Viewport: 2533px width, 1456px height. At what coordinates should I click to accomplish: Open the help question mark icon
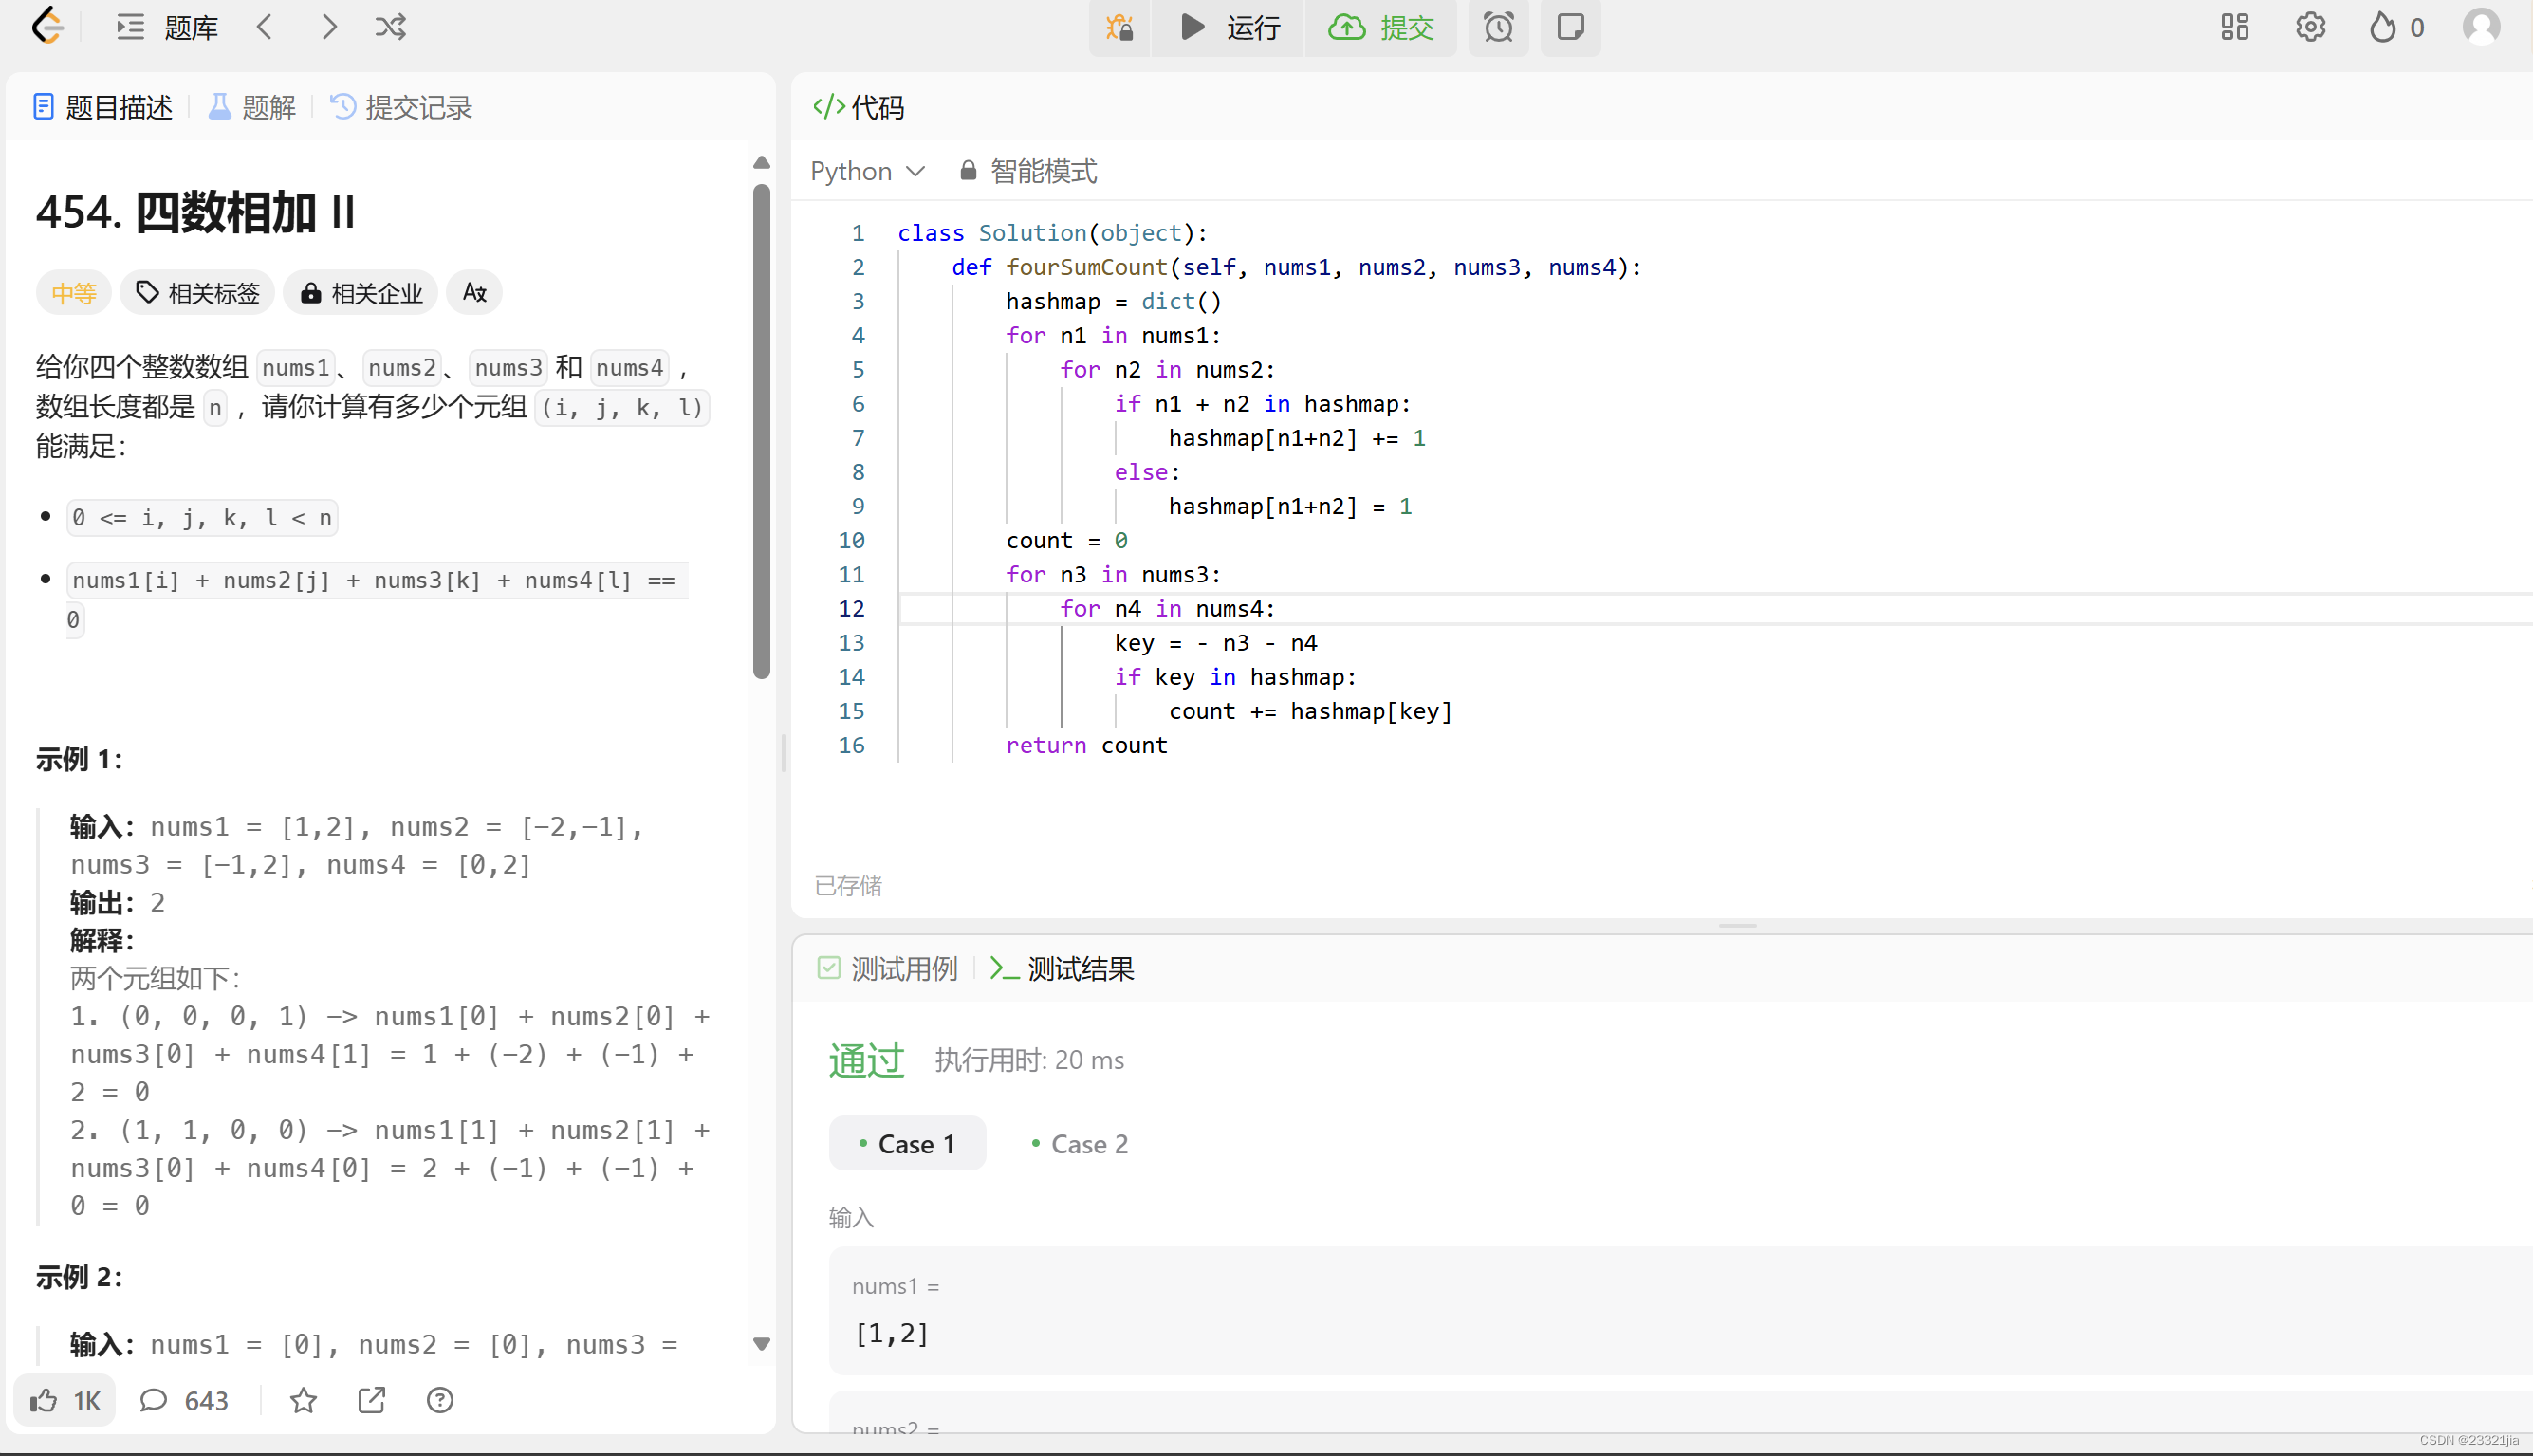(440, 1400)
